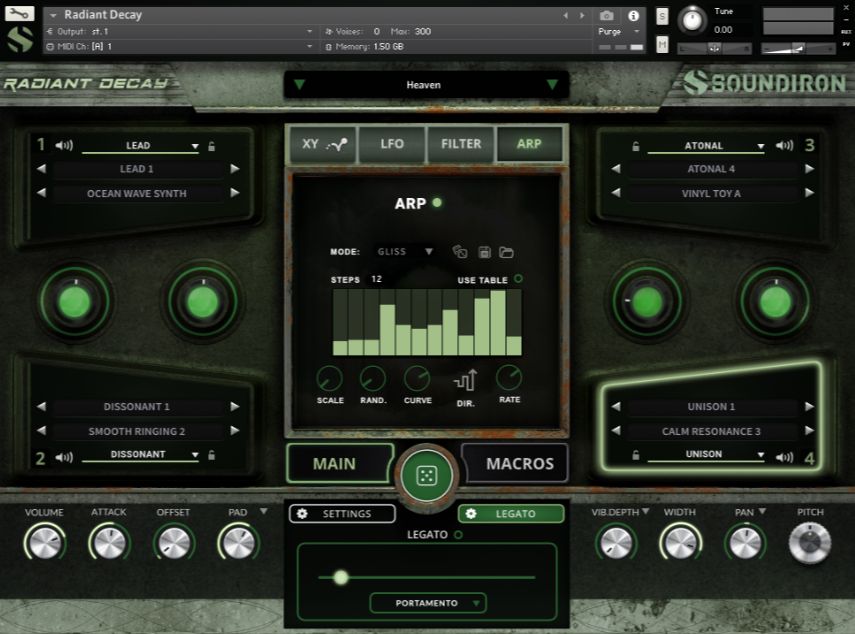This screenshot has height=634, width=855.
Task: Click the camera snapshot icon in header
Action: coord(608,15)
